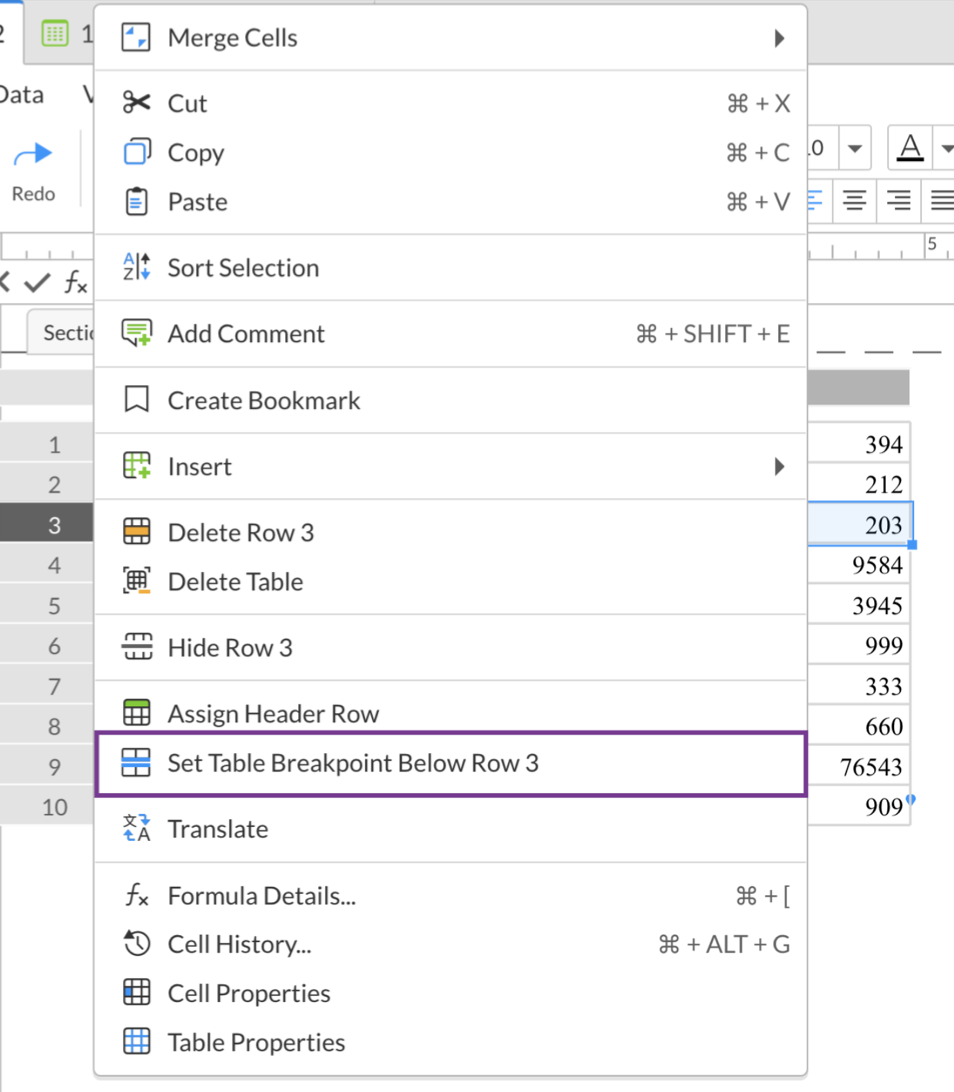Click the Delete Row 3 icon
Viewport: 954px width, 1092px height.
click(x=136, y=531)
